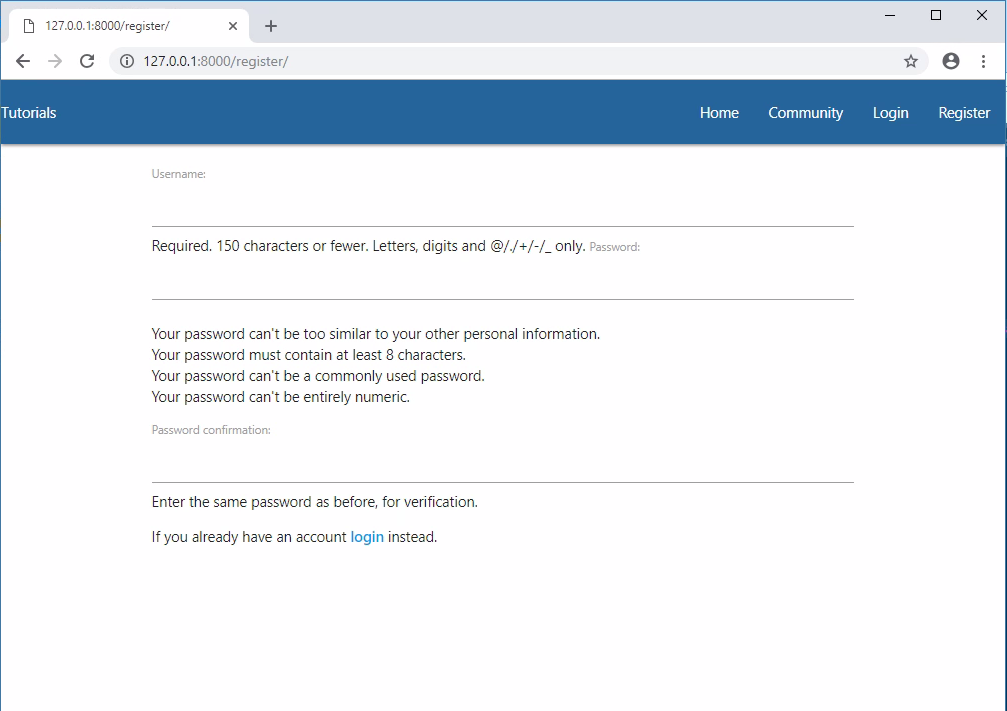View site information icon in address bar
Viewport: 1007px width, 711px height.
tap(127, 61)
